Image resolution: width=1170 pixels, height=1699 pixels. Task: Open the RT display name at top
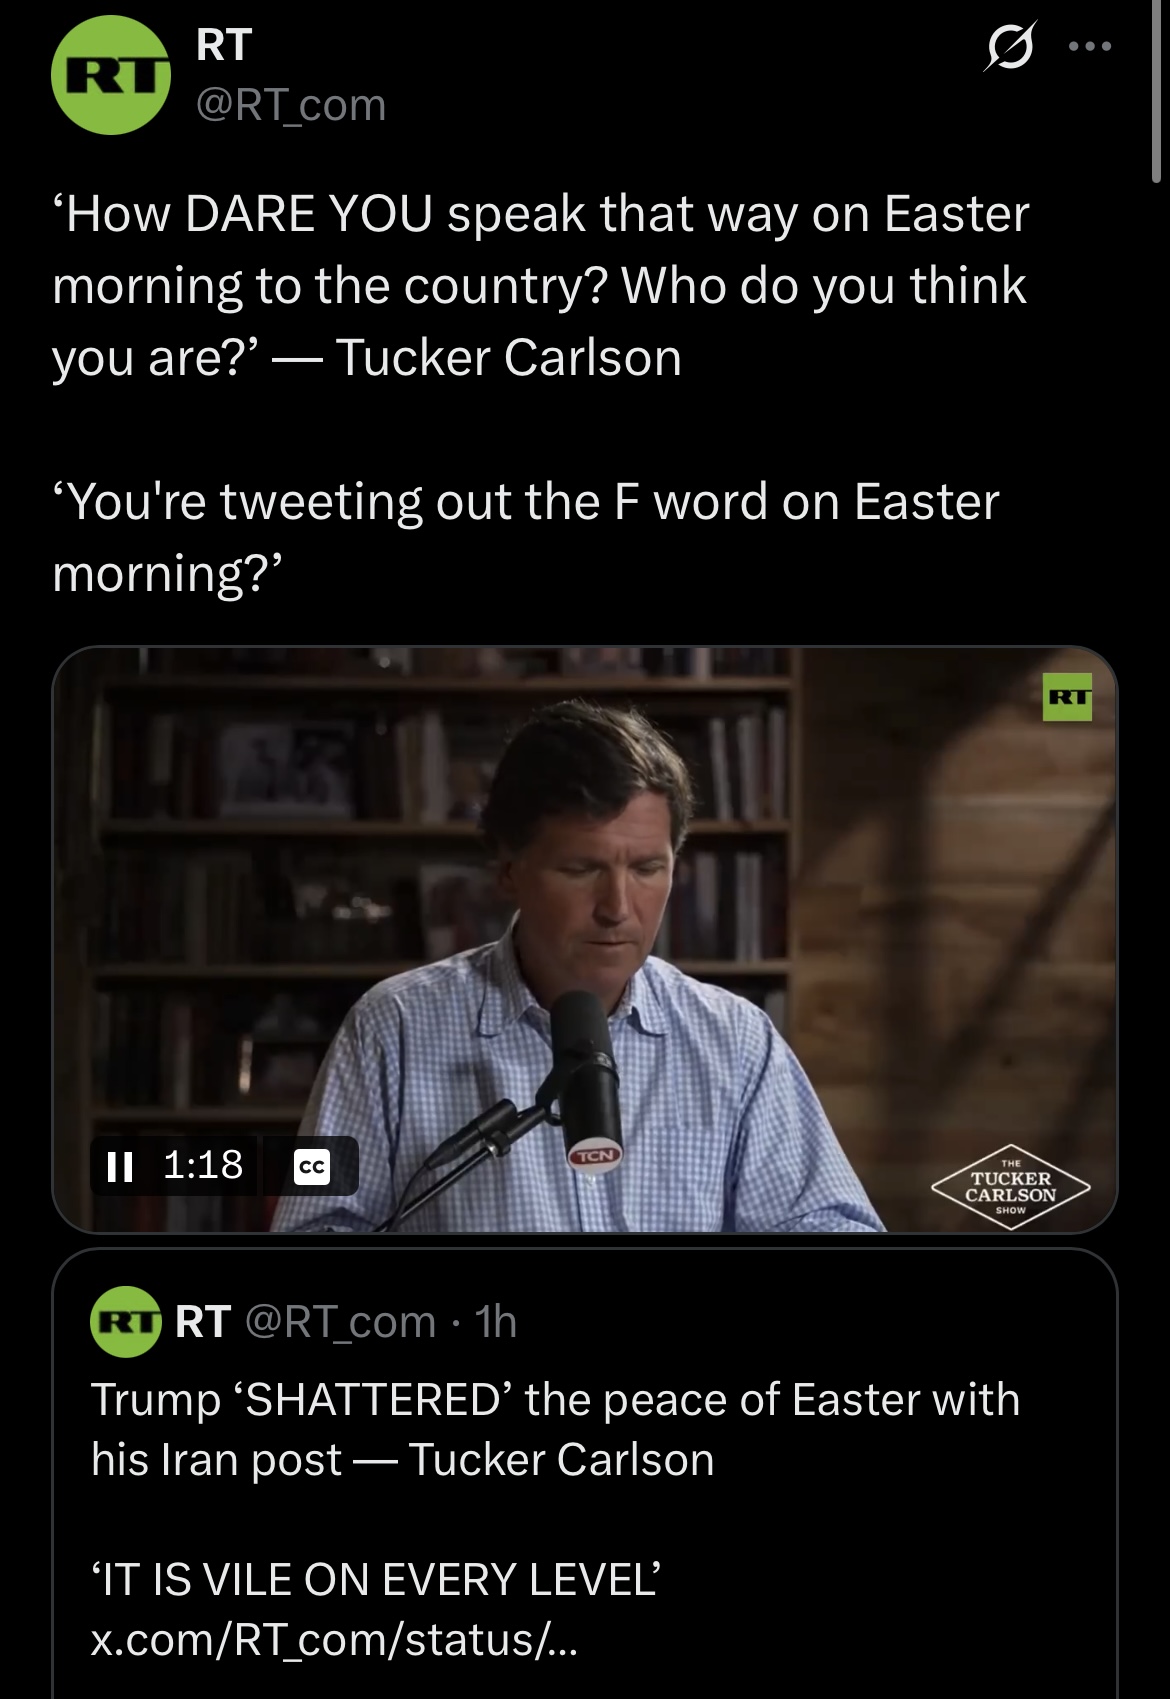pyautogui.click(x=224, y=45)
